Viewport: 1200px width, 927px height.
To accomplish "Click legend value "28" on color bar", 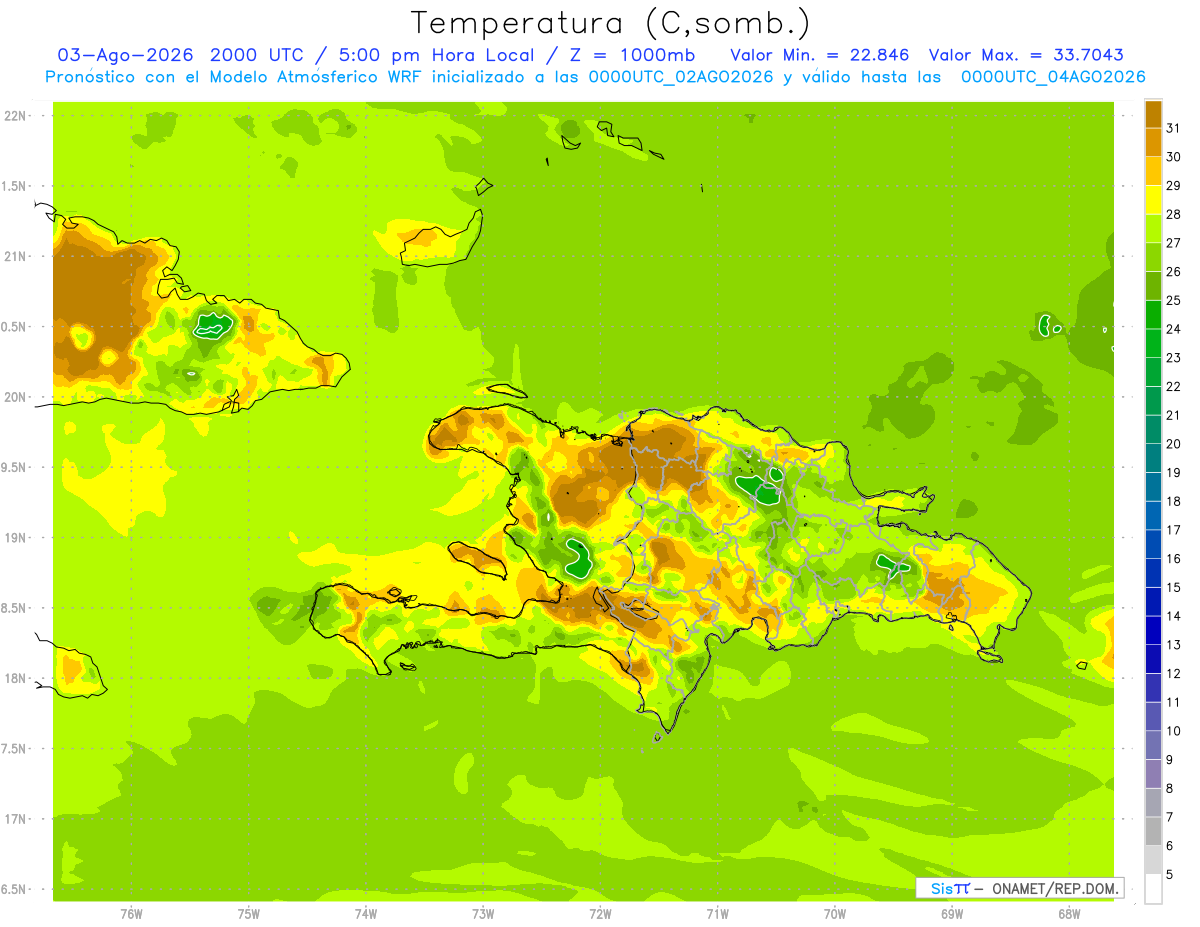I will click(1174, 214).
